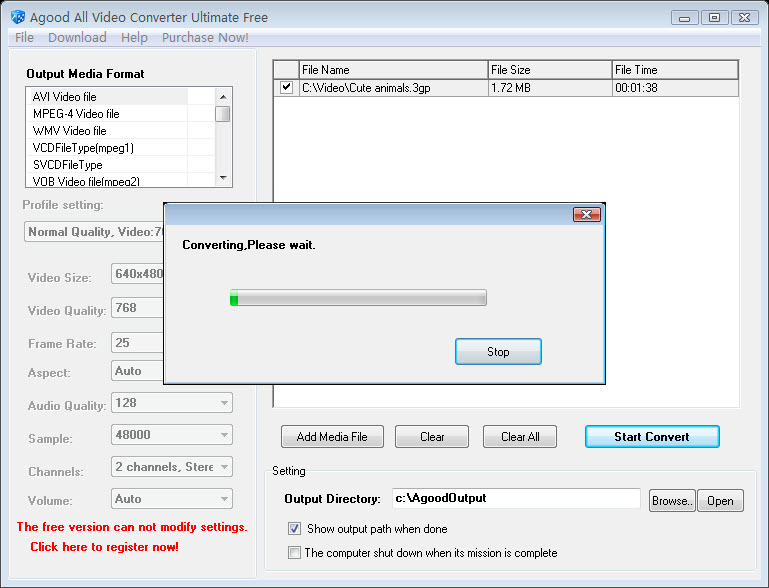Open the File menu
The image size is (769, 588).
(x=24, y=38)
